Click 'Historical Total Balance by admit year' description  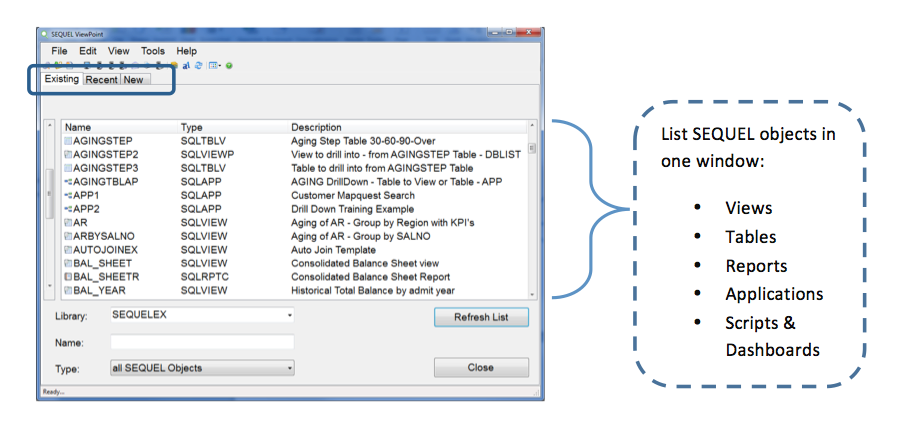pyautogui.click(x=373, y=291)
